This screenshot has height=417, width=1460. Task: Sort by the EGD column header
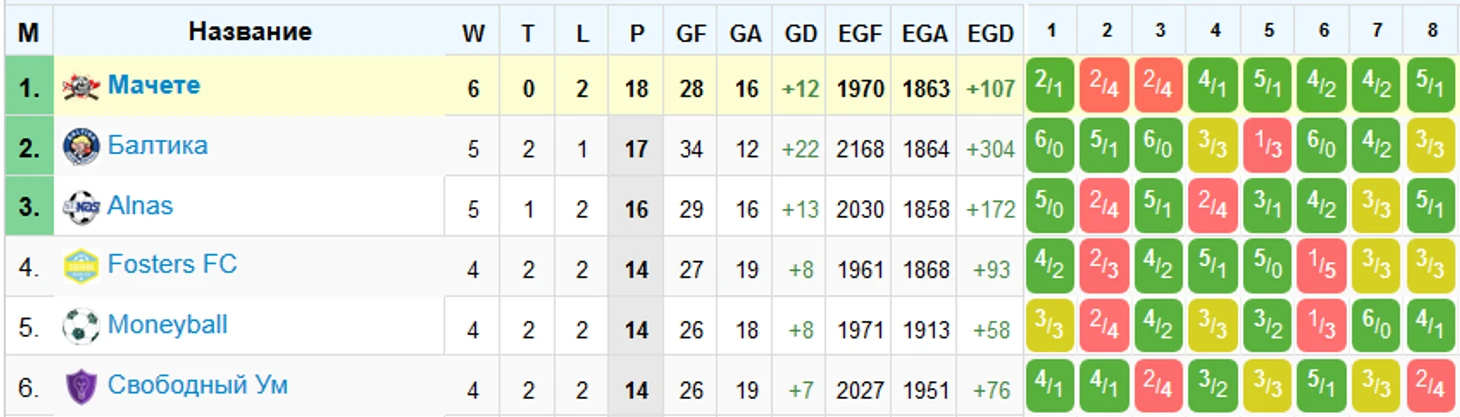pyautogui.click(x=990, y=33)
